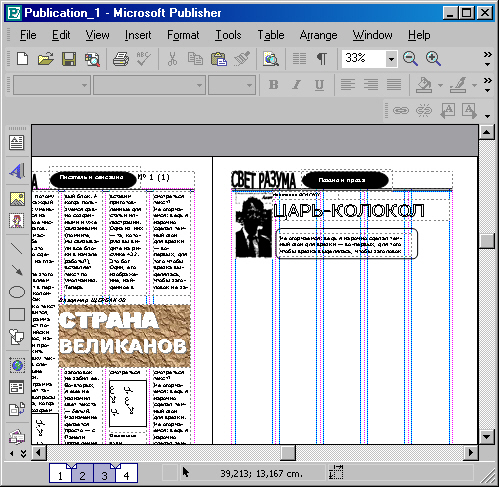Expand more Standard toolbar buttons
This screenshot has height=487, width=499.
tap(488, 59)
